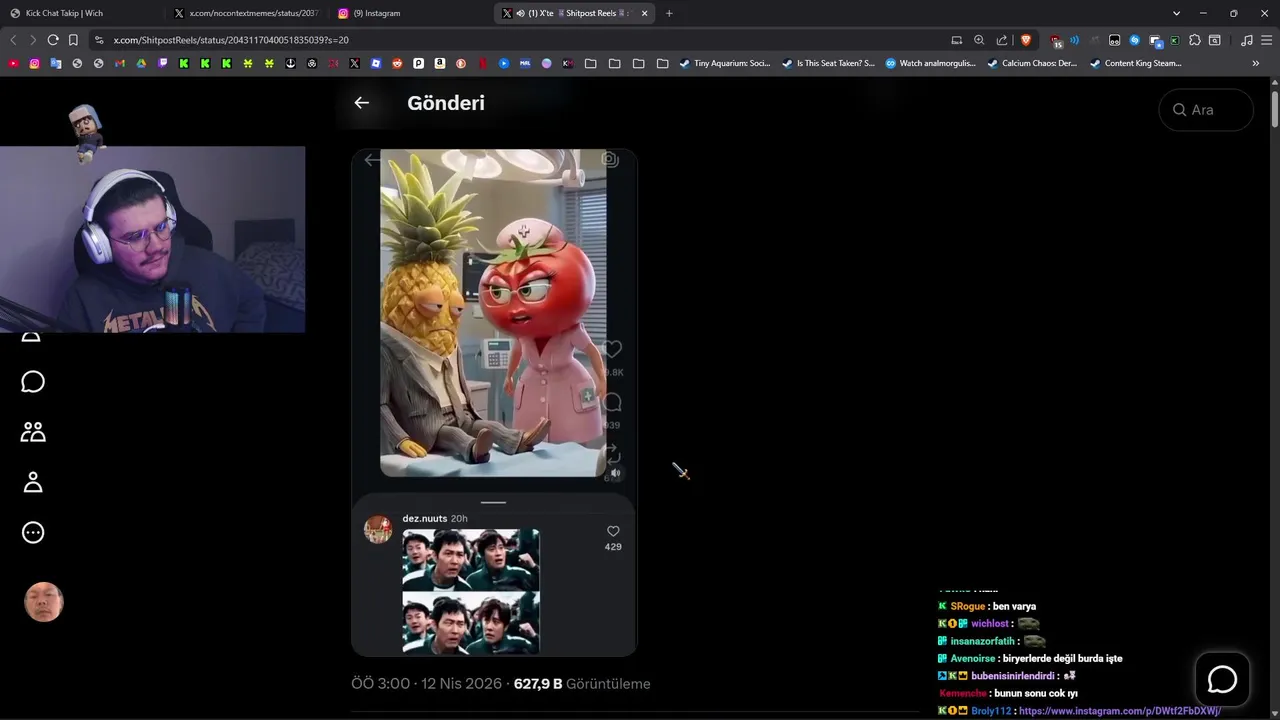Click the pineapple and tomato video
The image size is (1280, 720).
(493, 313)
